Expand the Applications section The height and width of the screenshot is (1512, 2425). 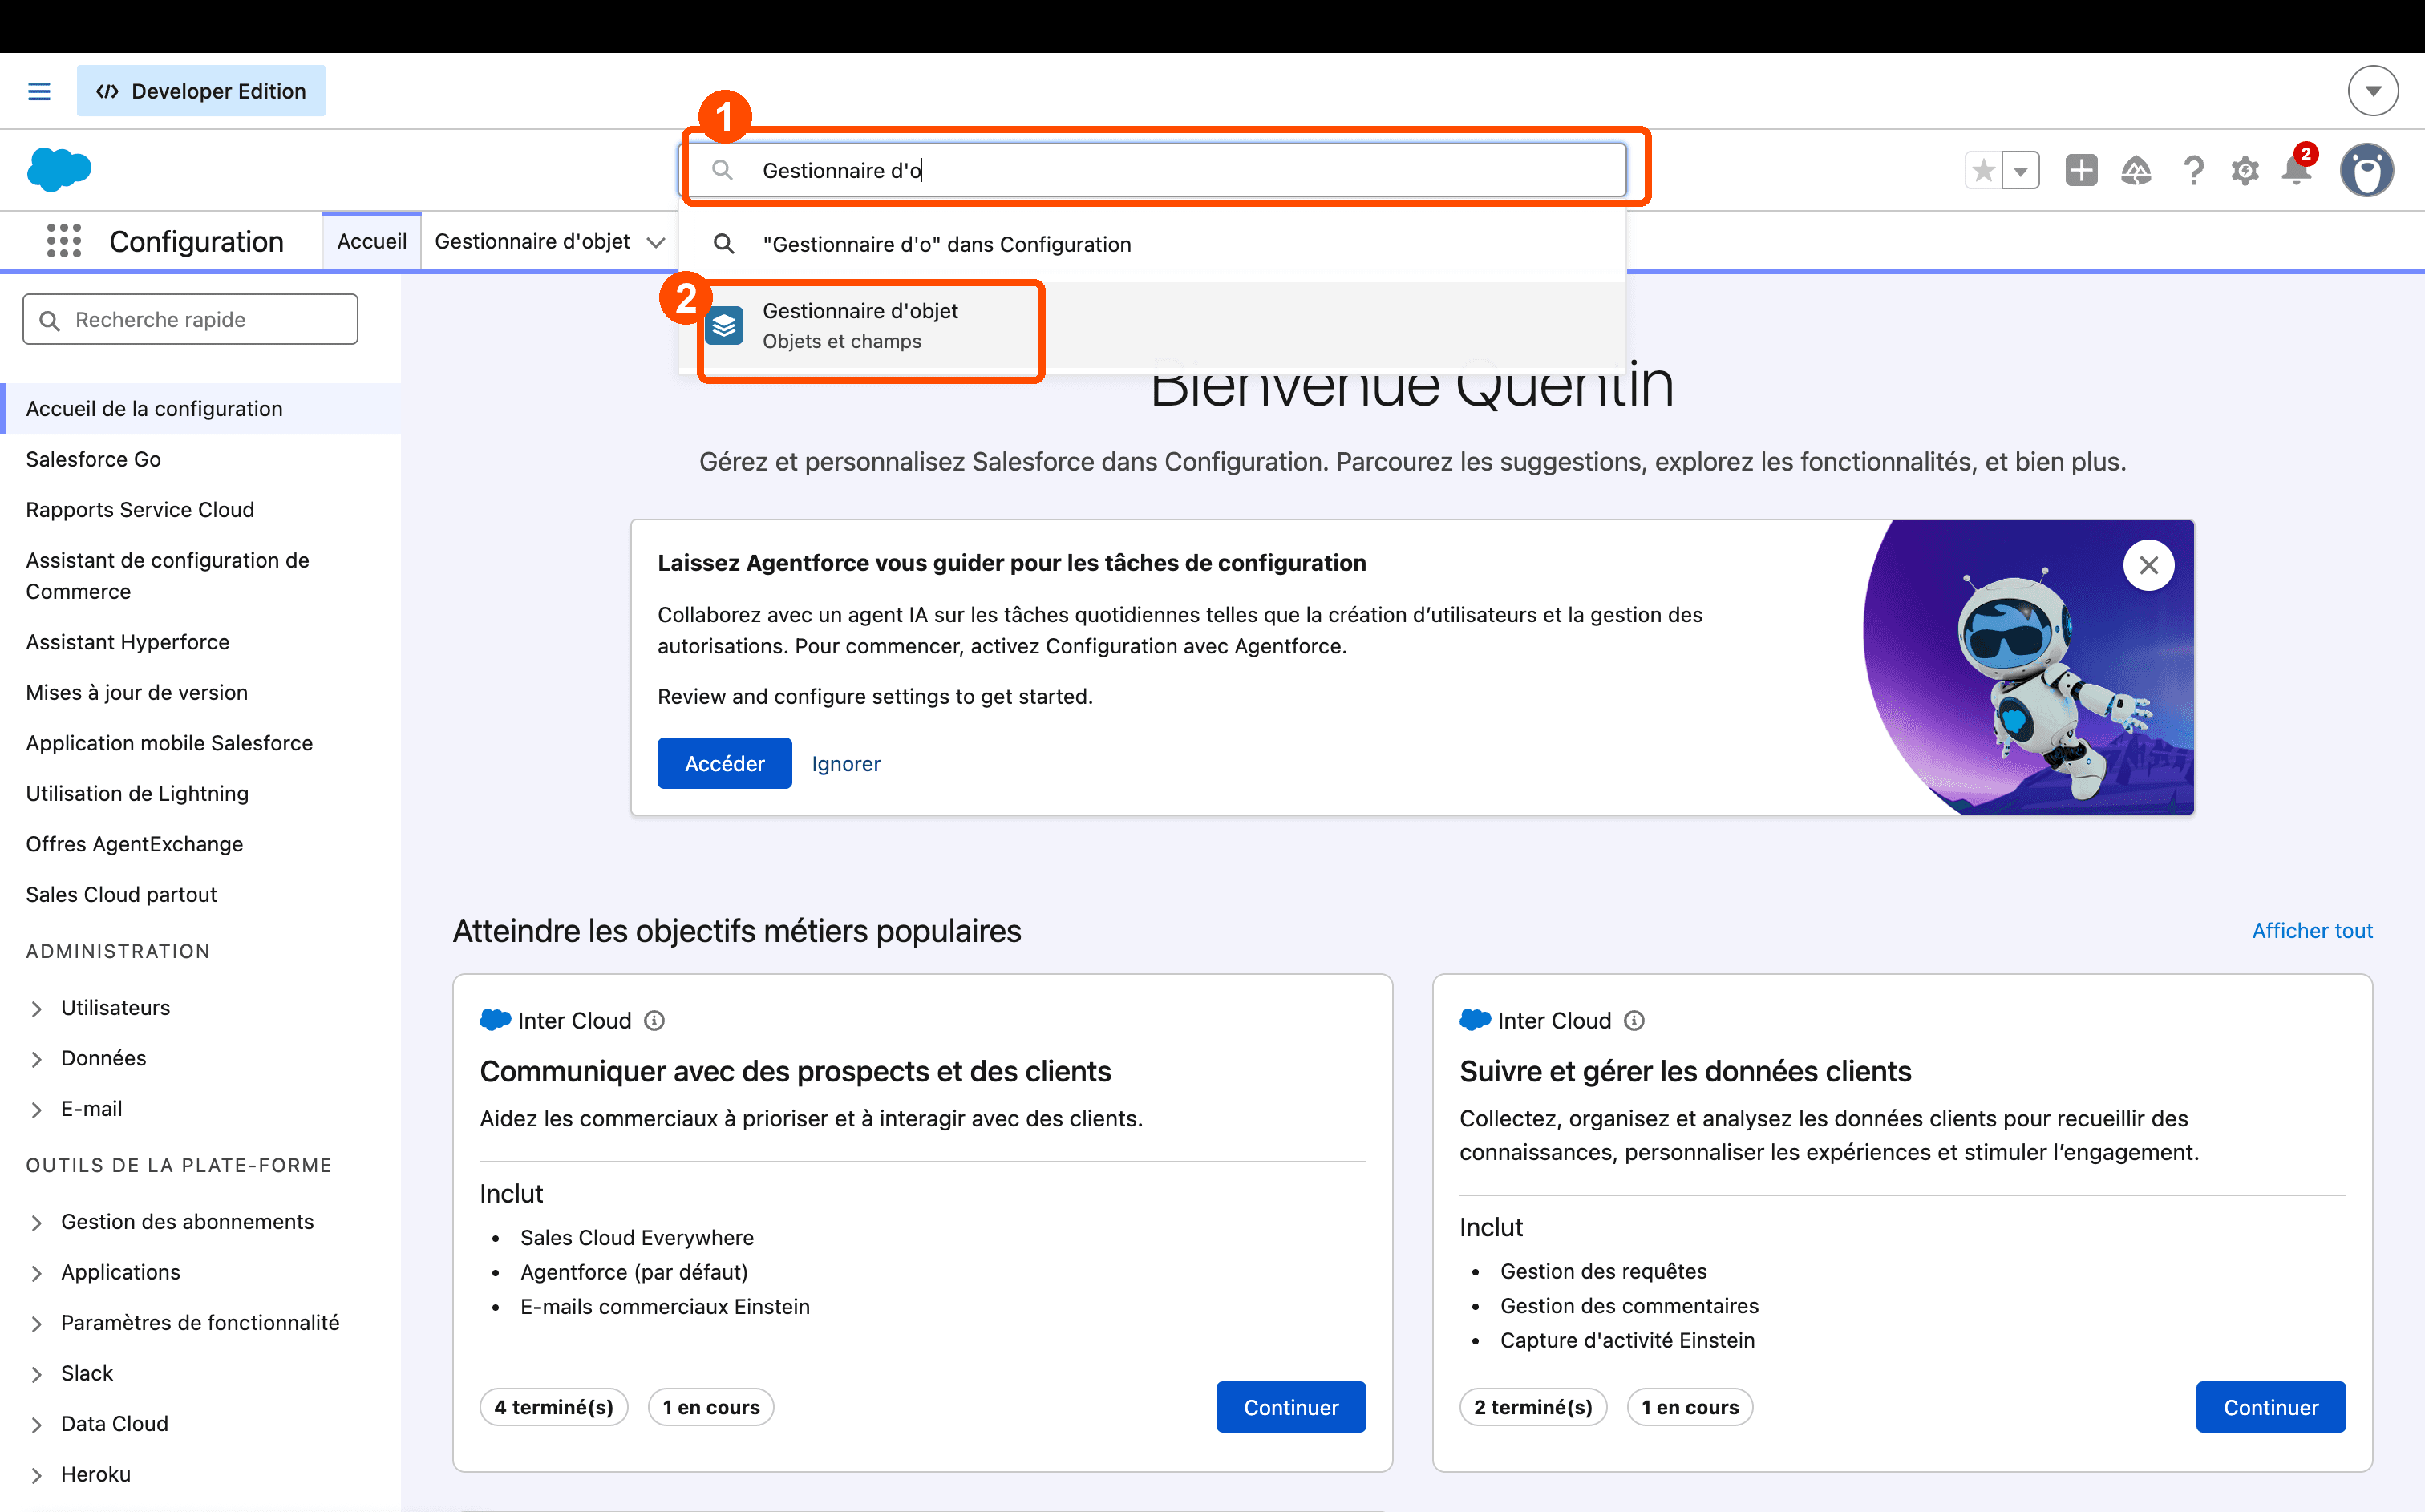click(36, 1272)
